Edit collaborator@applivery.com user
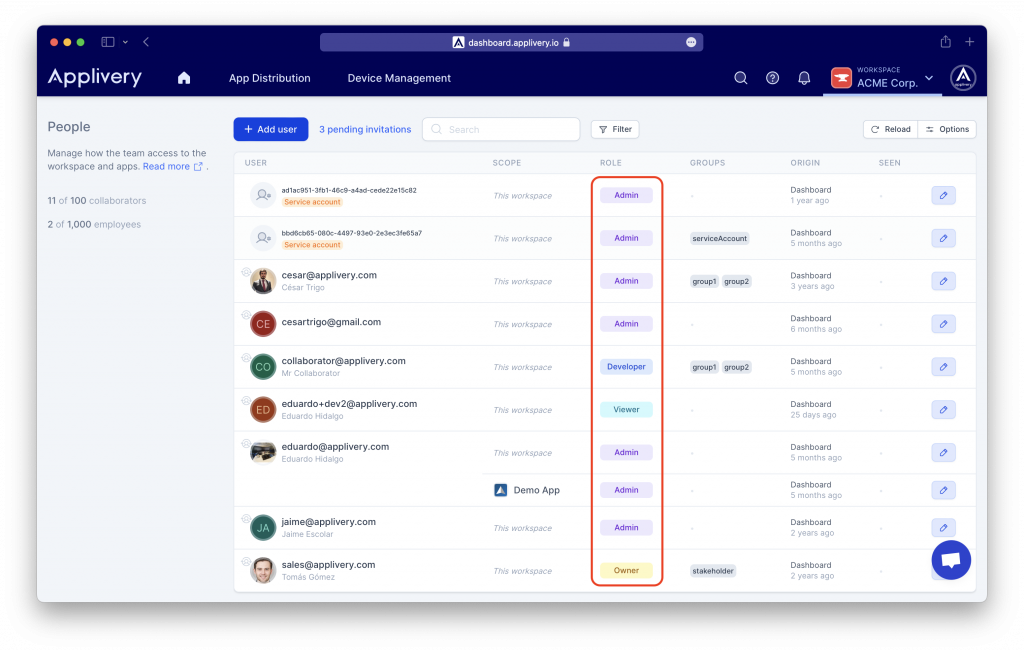Screen dimensions: 1024x651 click(944, 367)
